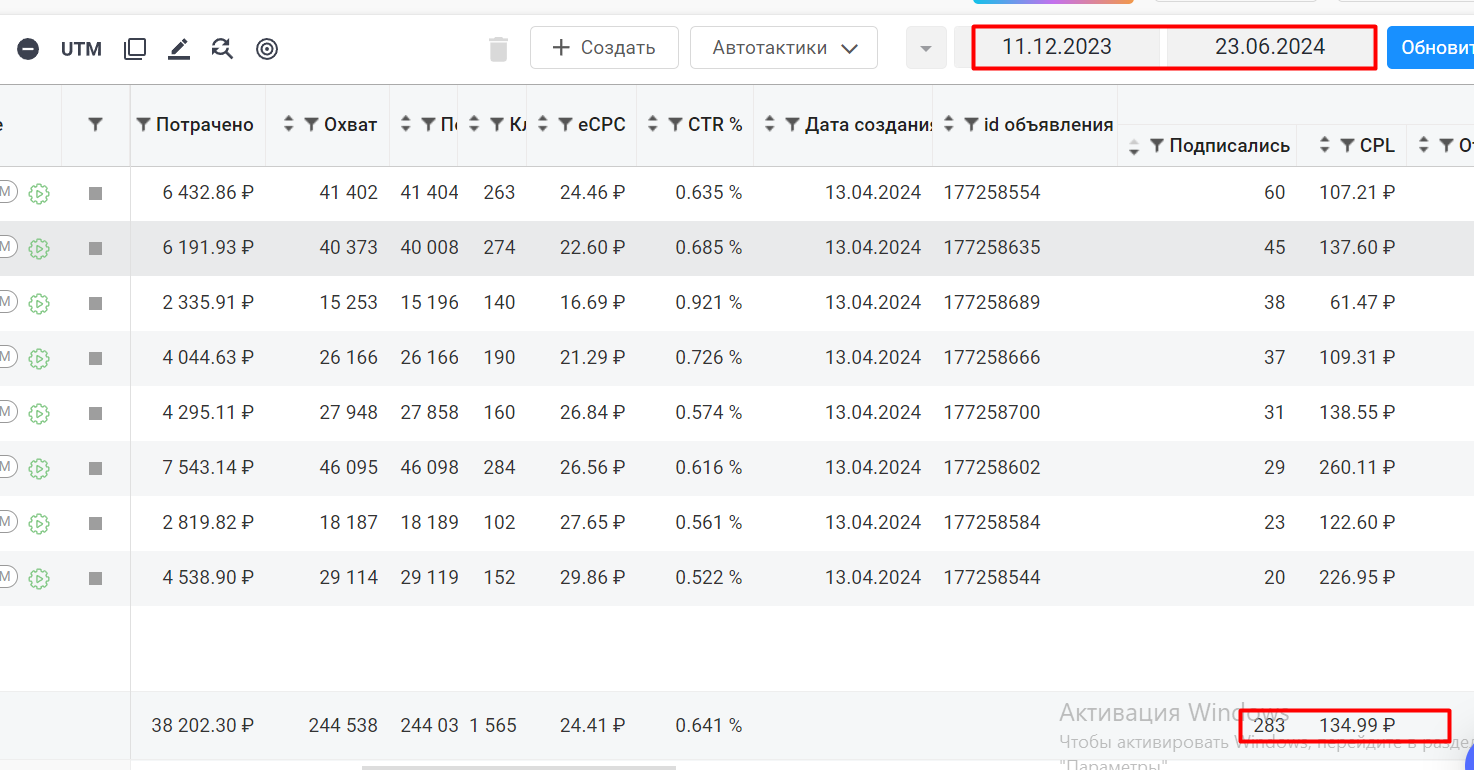The width and height of the screenshot is (1474, 770).
Task: Click ad id 177258666
Action: coord(992,357)
